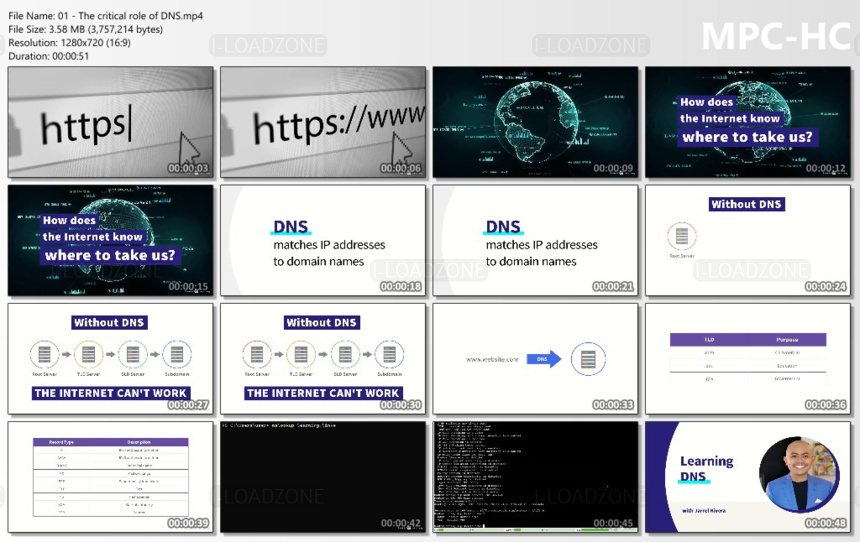Click the File Size 3.58 MB text
This screenshot has height=542, width=860.
pos(86,29)
